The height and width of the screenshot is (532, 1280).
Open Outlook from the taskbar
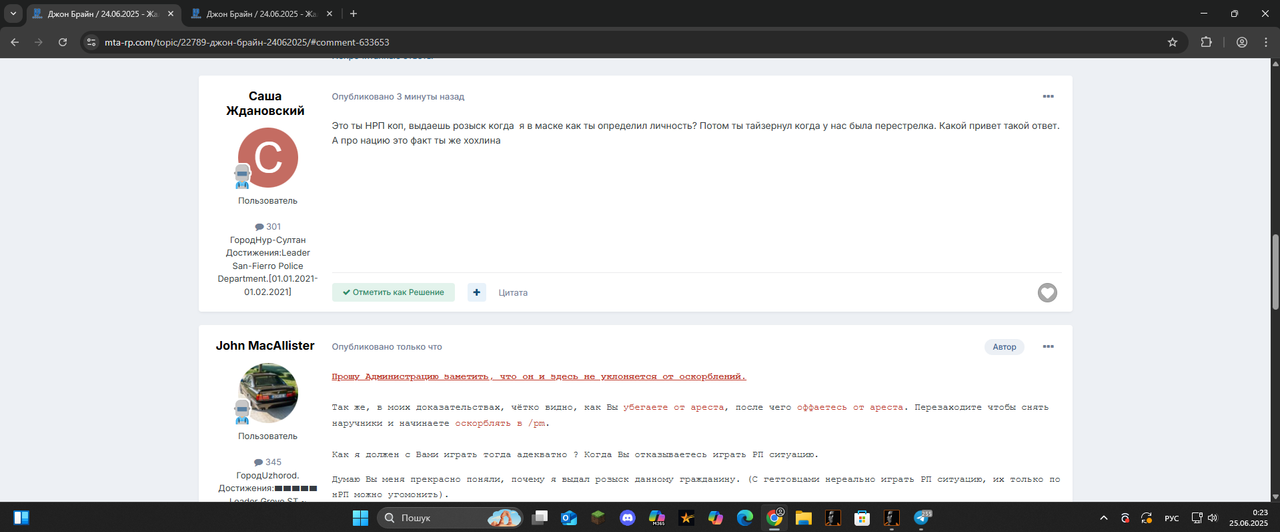[569, 518]
